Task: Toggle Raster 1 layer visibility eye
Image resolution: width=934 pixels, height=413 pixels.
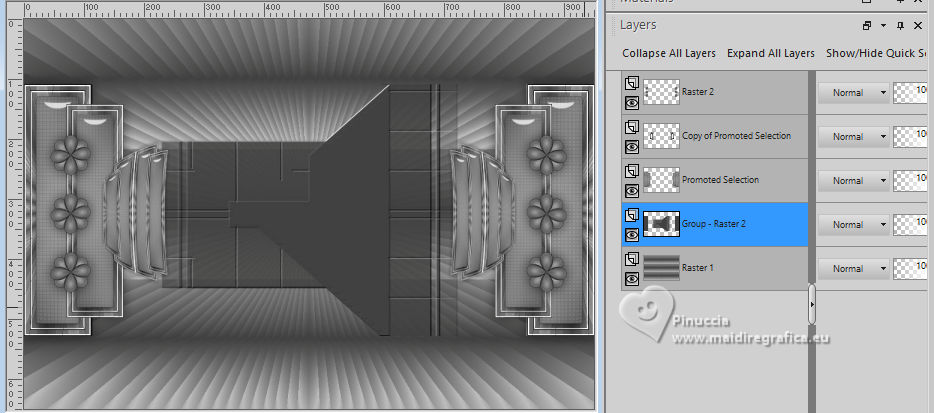Action: [632, 279]
